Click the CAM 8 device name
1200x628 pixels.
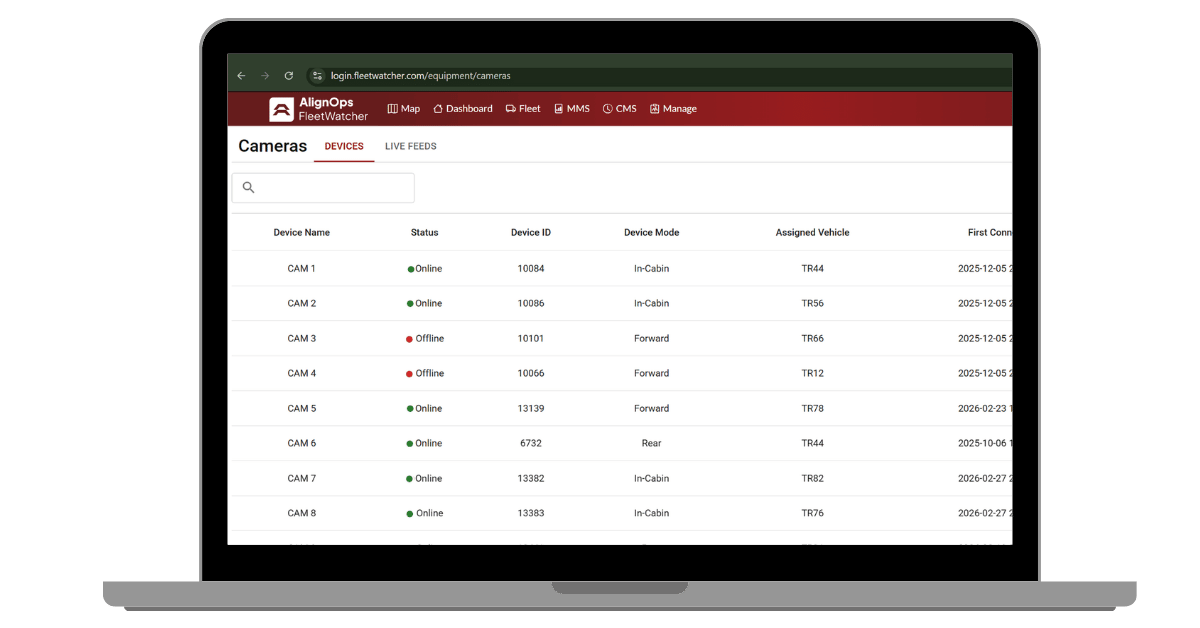(x=302, y=514)
